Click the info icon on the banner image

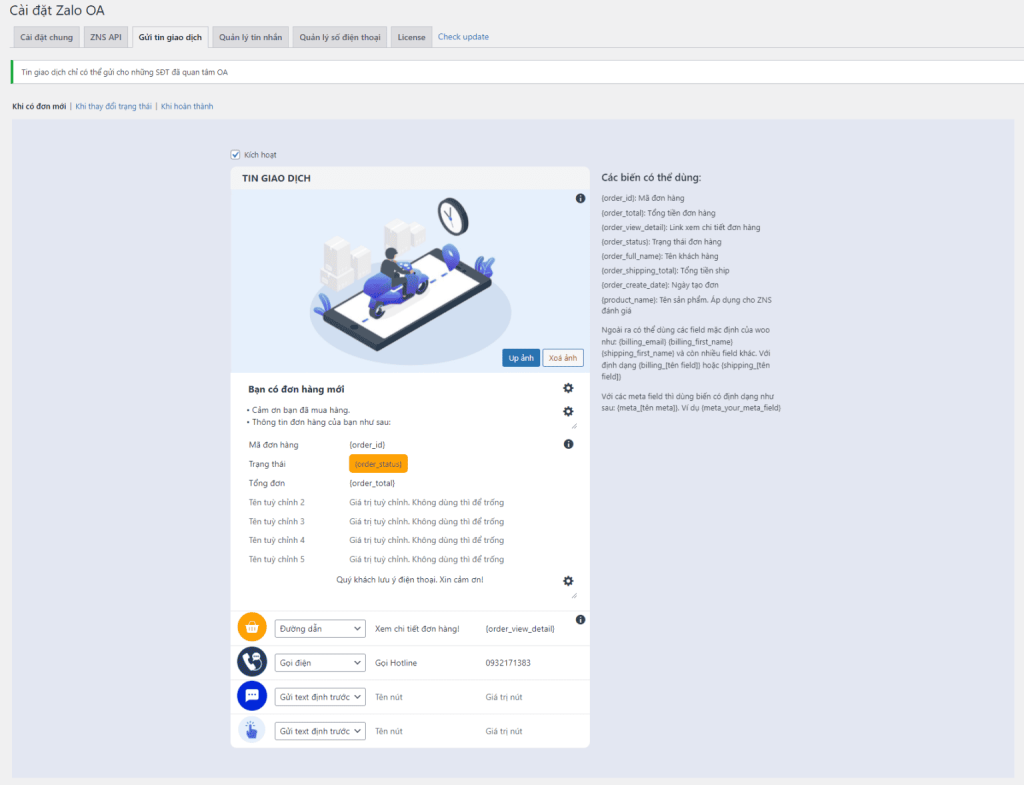pos(580,199)
